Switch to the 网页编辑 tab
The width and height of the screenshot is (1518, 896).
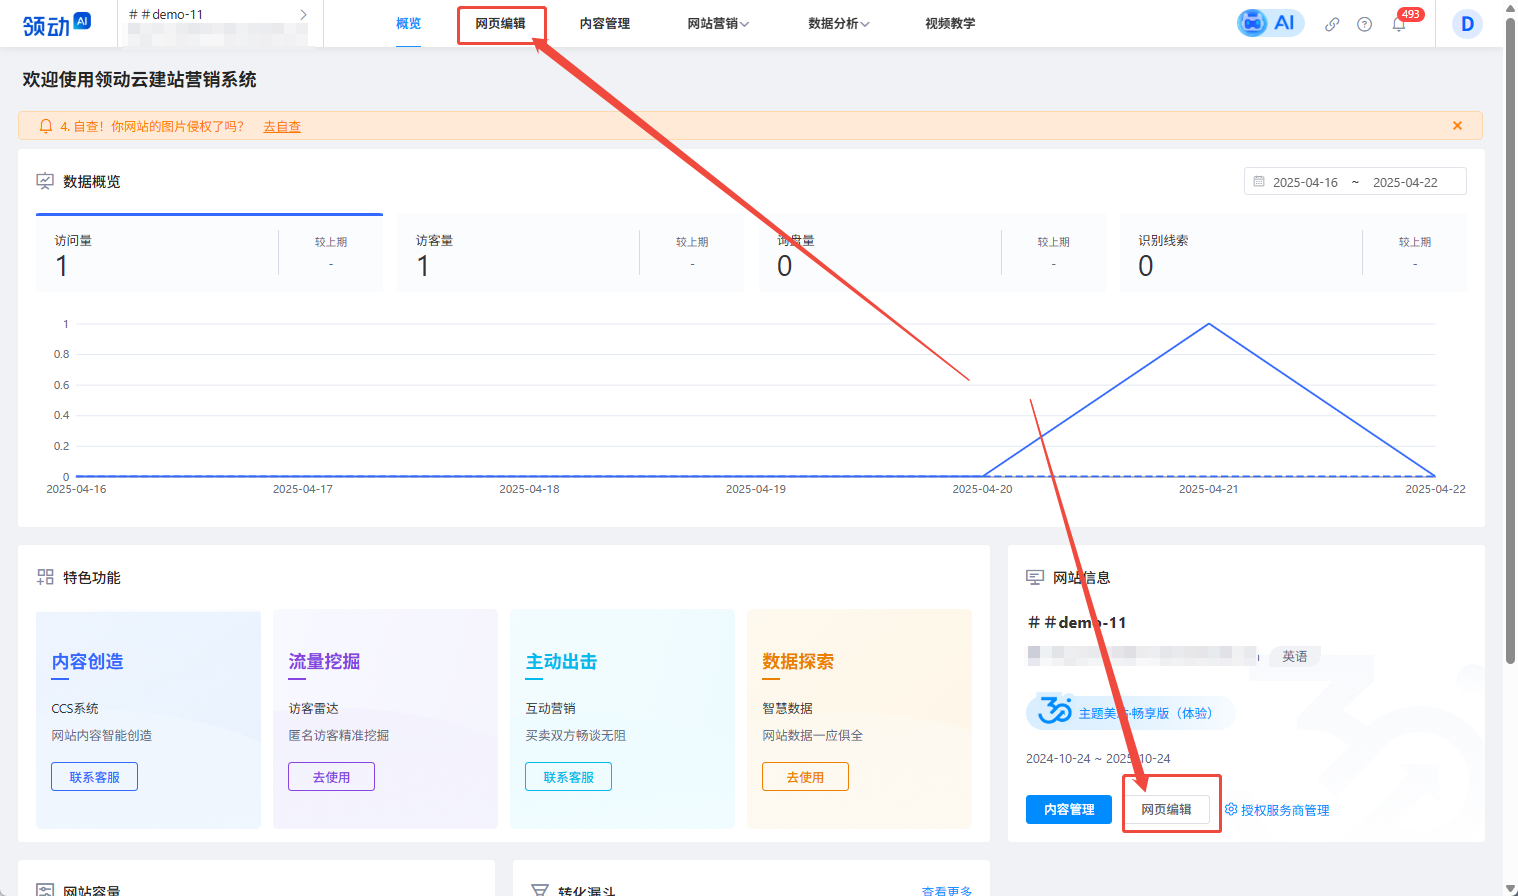pos(501,23)
